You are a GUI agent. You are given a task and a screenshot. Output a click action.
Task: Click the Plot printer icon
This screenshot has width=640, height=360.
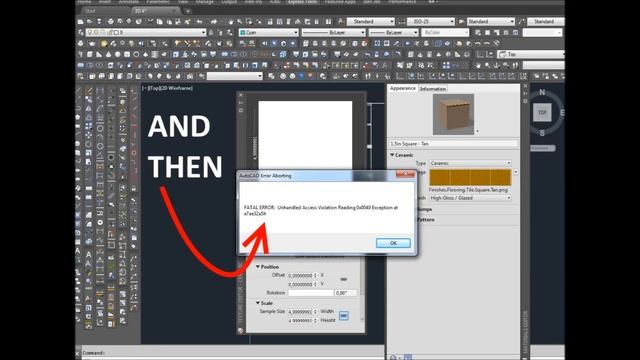111,22
